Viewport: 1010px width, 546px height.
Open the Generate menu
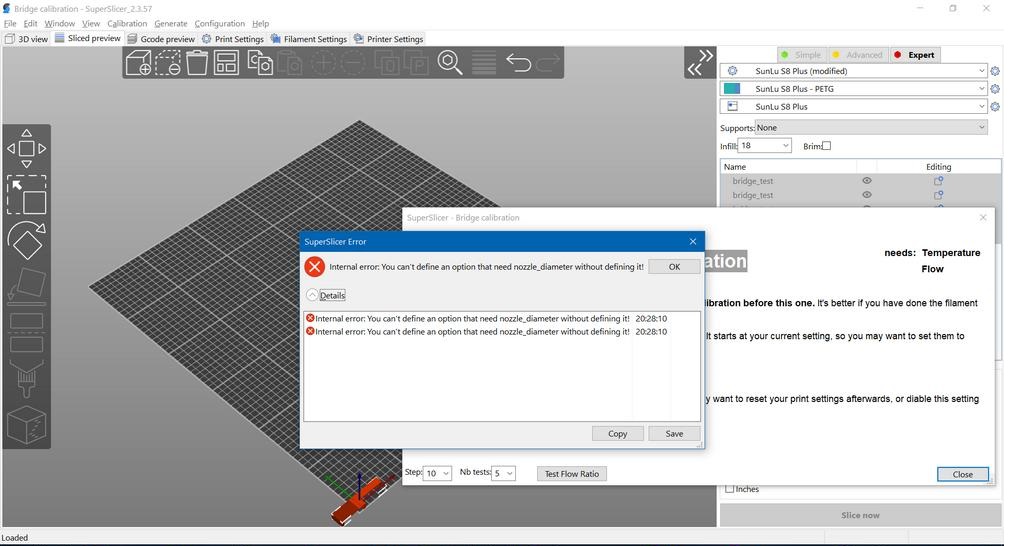(x=171, y=24)
